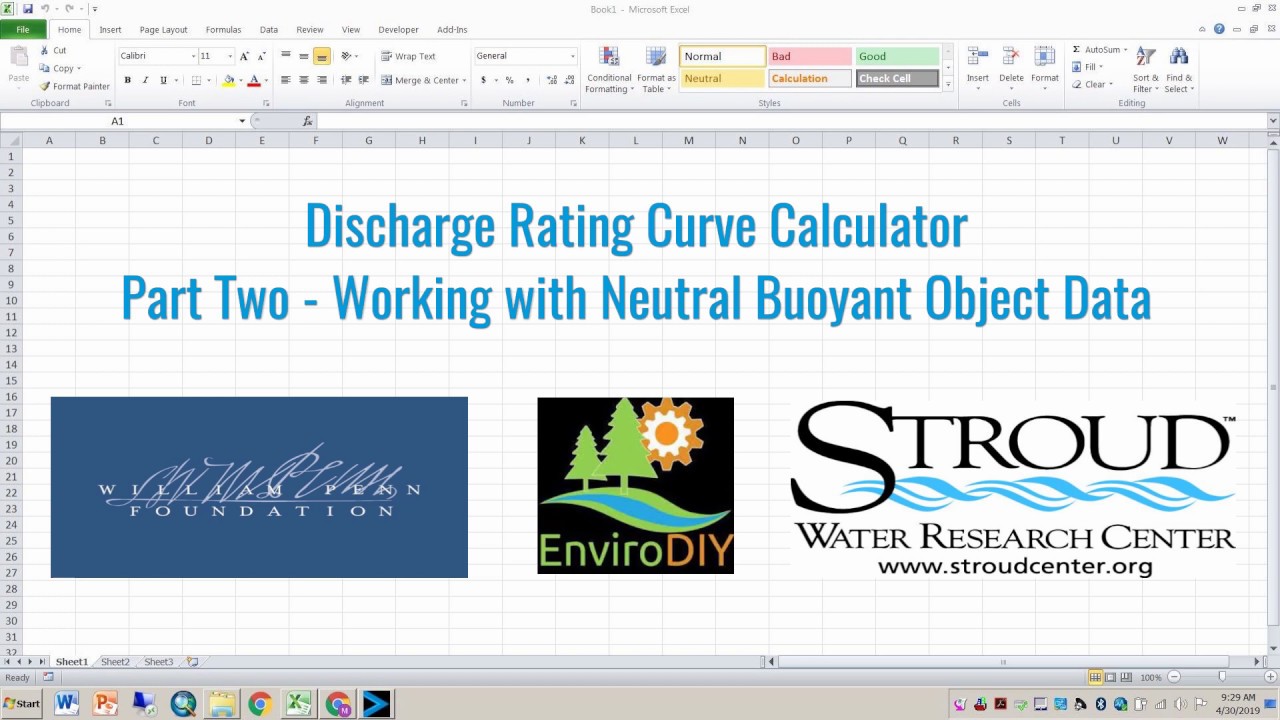The height and width of the screenshot is (720, 1280).
Task: Click the zoom slider handle
Action: point(1222,677)
